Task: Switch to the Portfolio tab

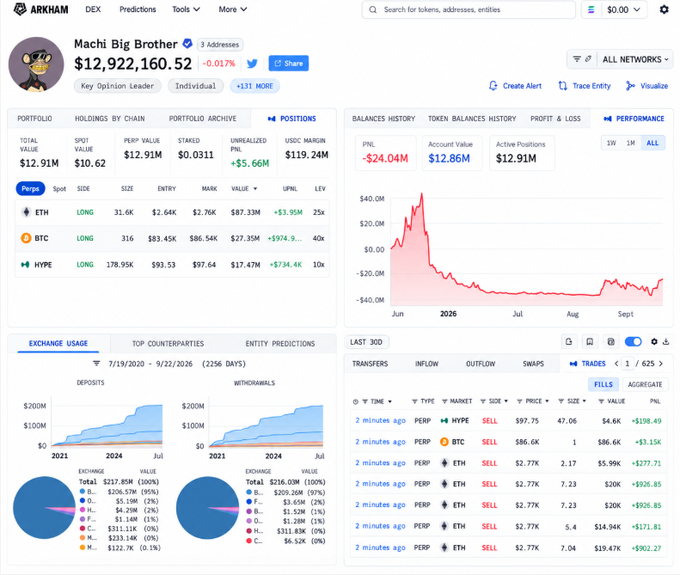Action: [x=35, y=118]
